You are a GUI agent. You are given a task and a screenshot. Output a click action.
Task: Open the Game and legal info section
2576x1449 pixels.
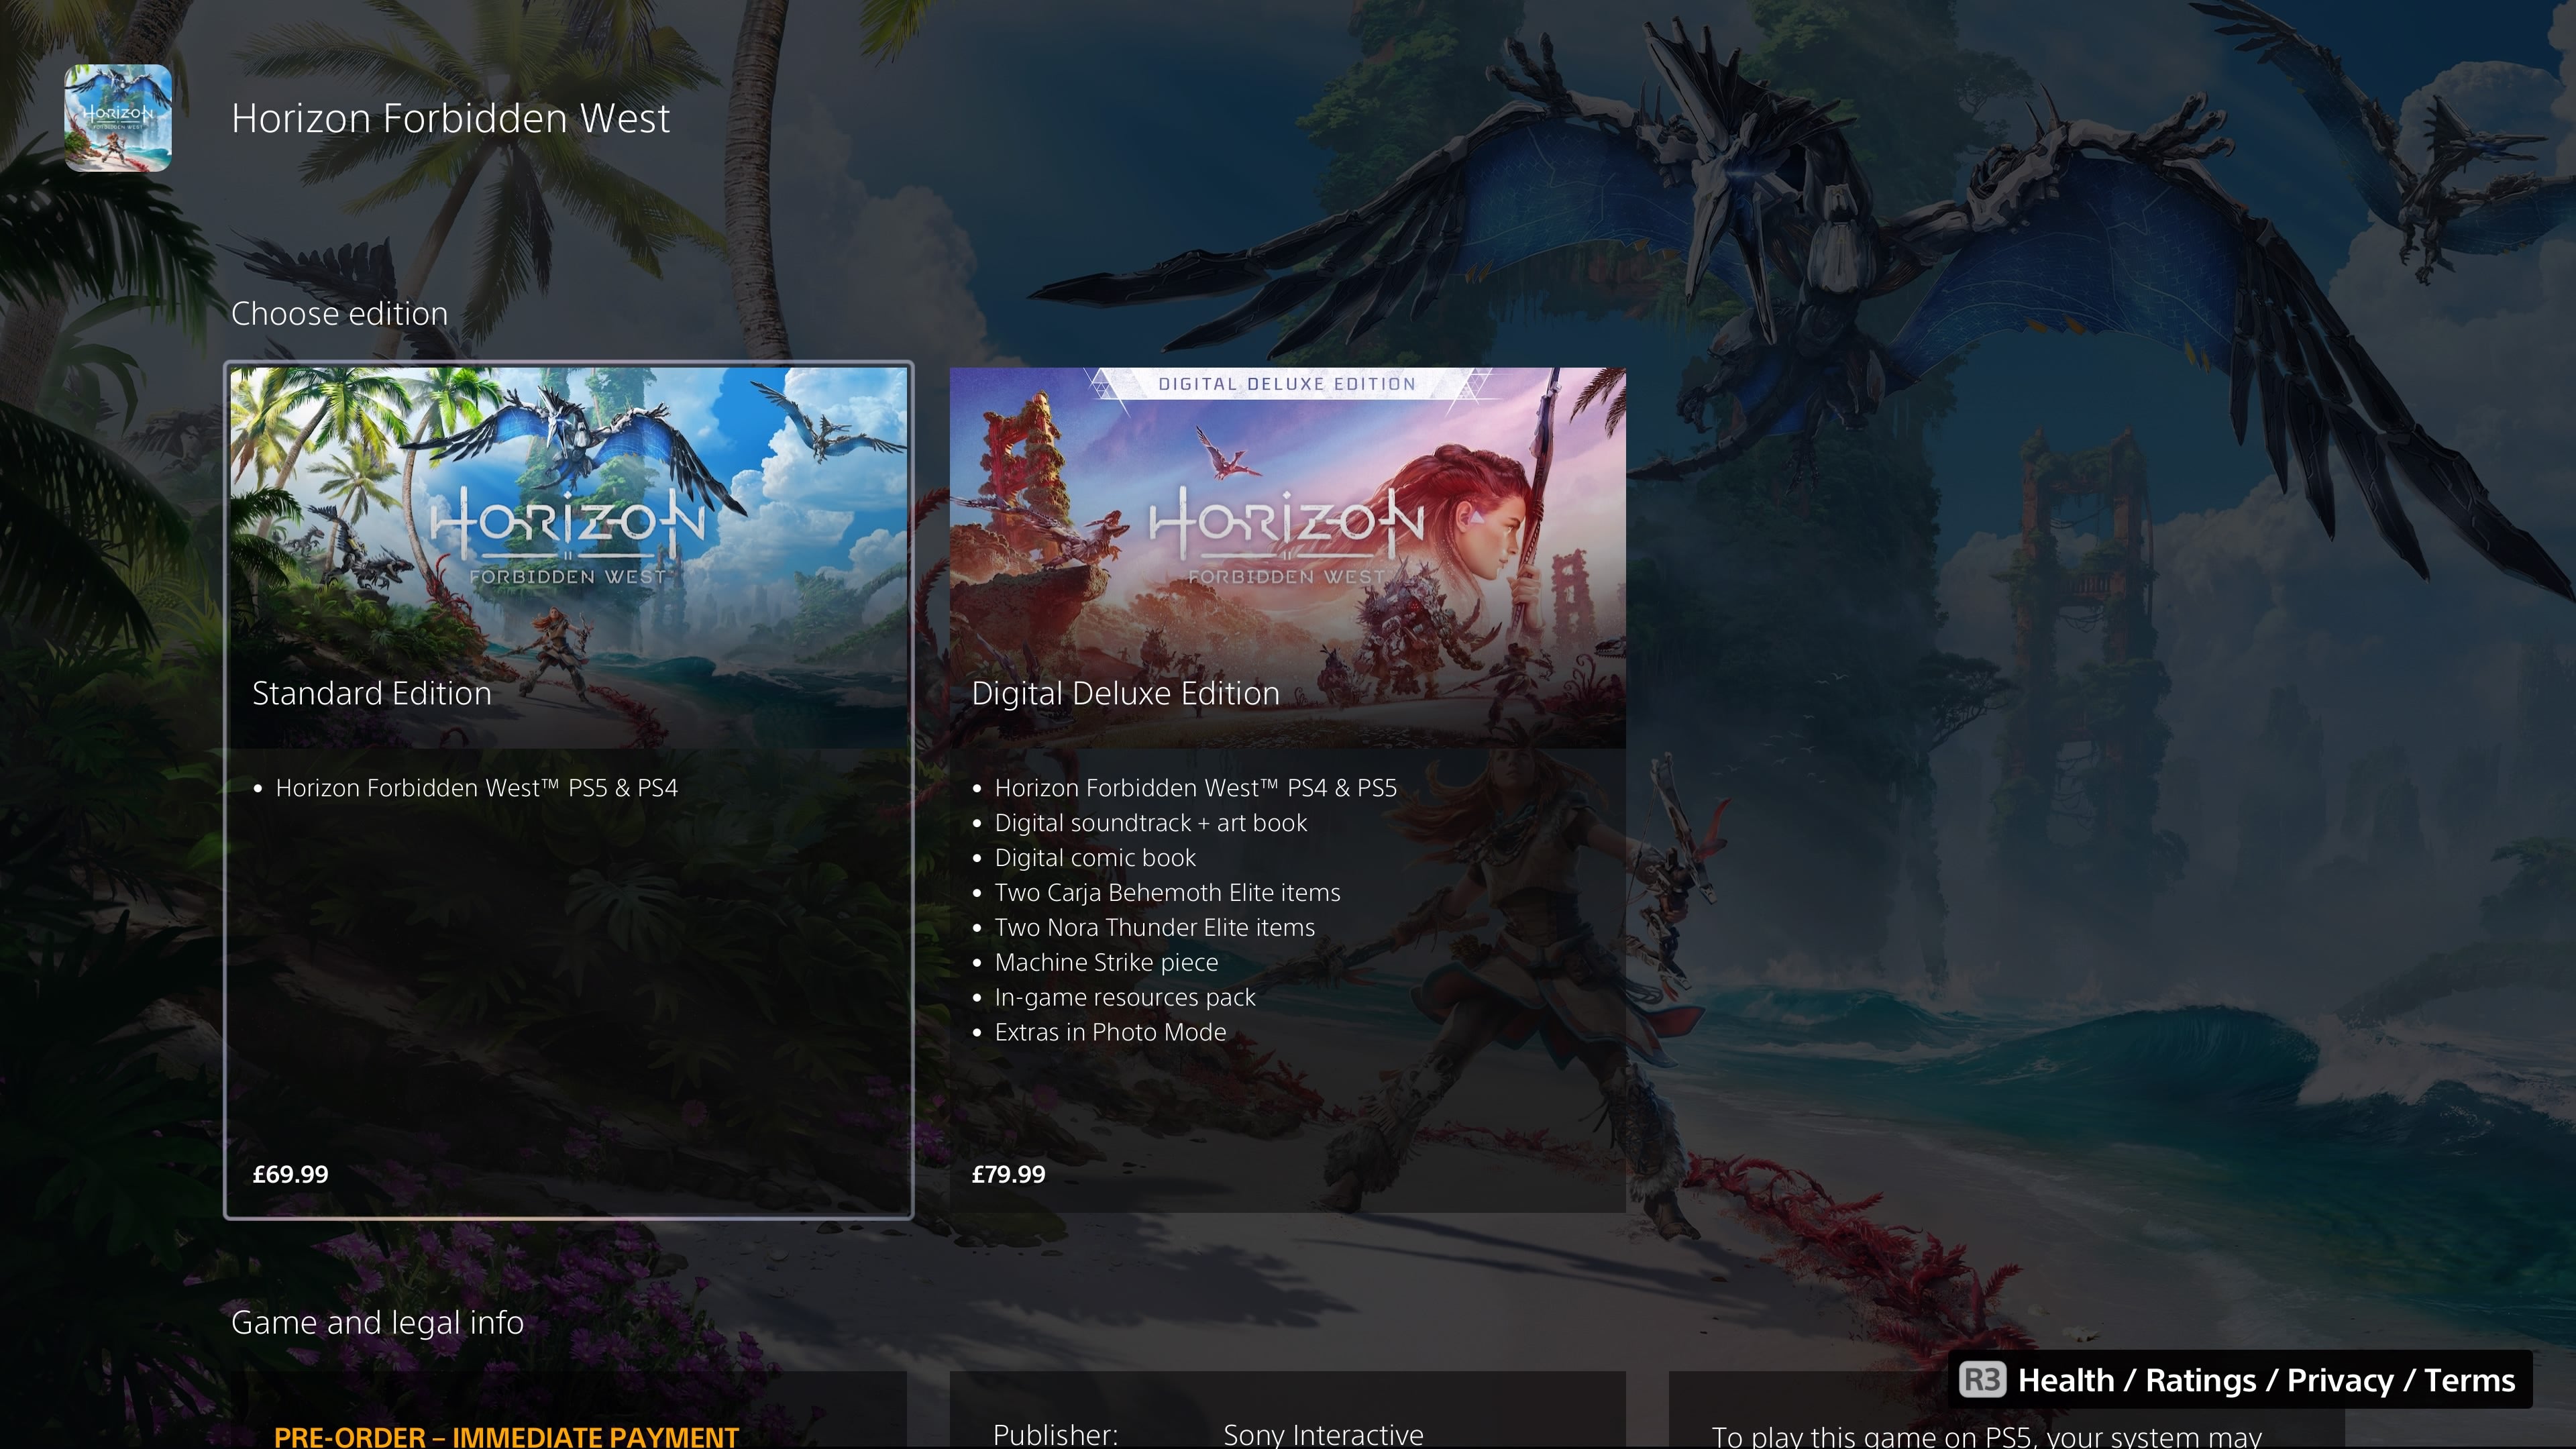tap(377, 1322)
